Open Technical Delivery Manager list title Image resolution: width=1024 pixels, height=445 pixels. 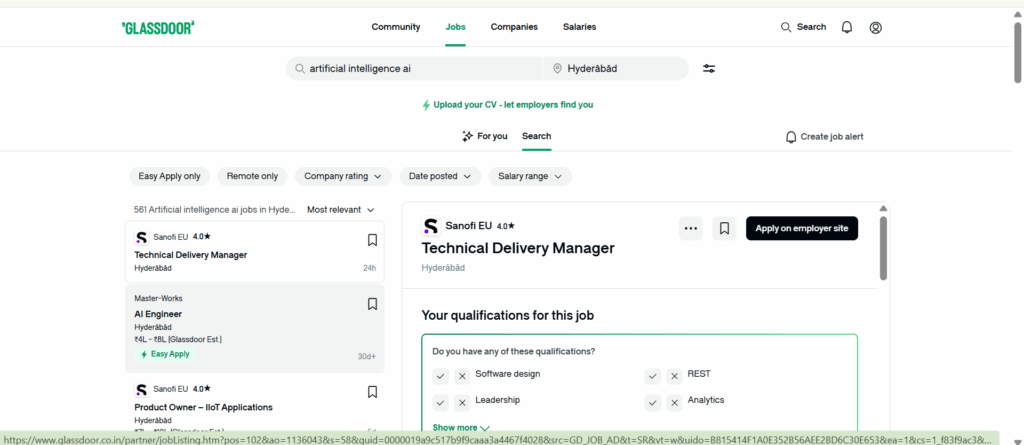click(x=191, y=255)
